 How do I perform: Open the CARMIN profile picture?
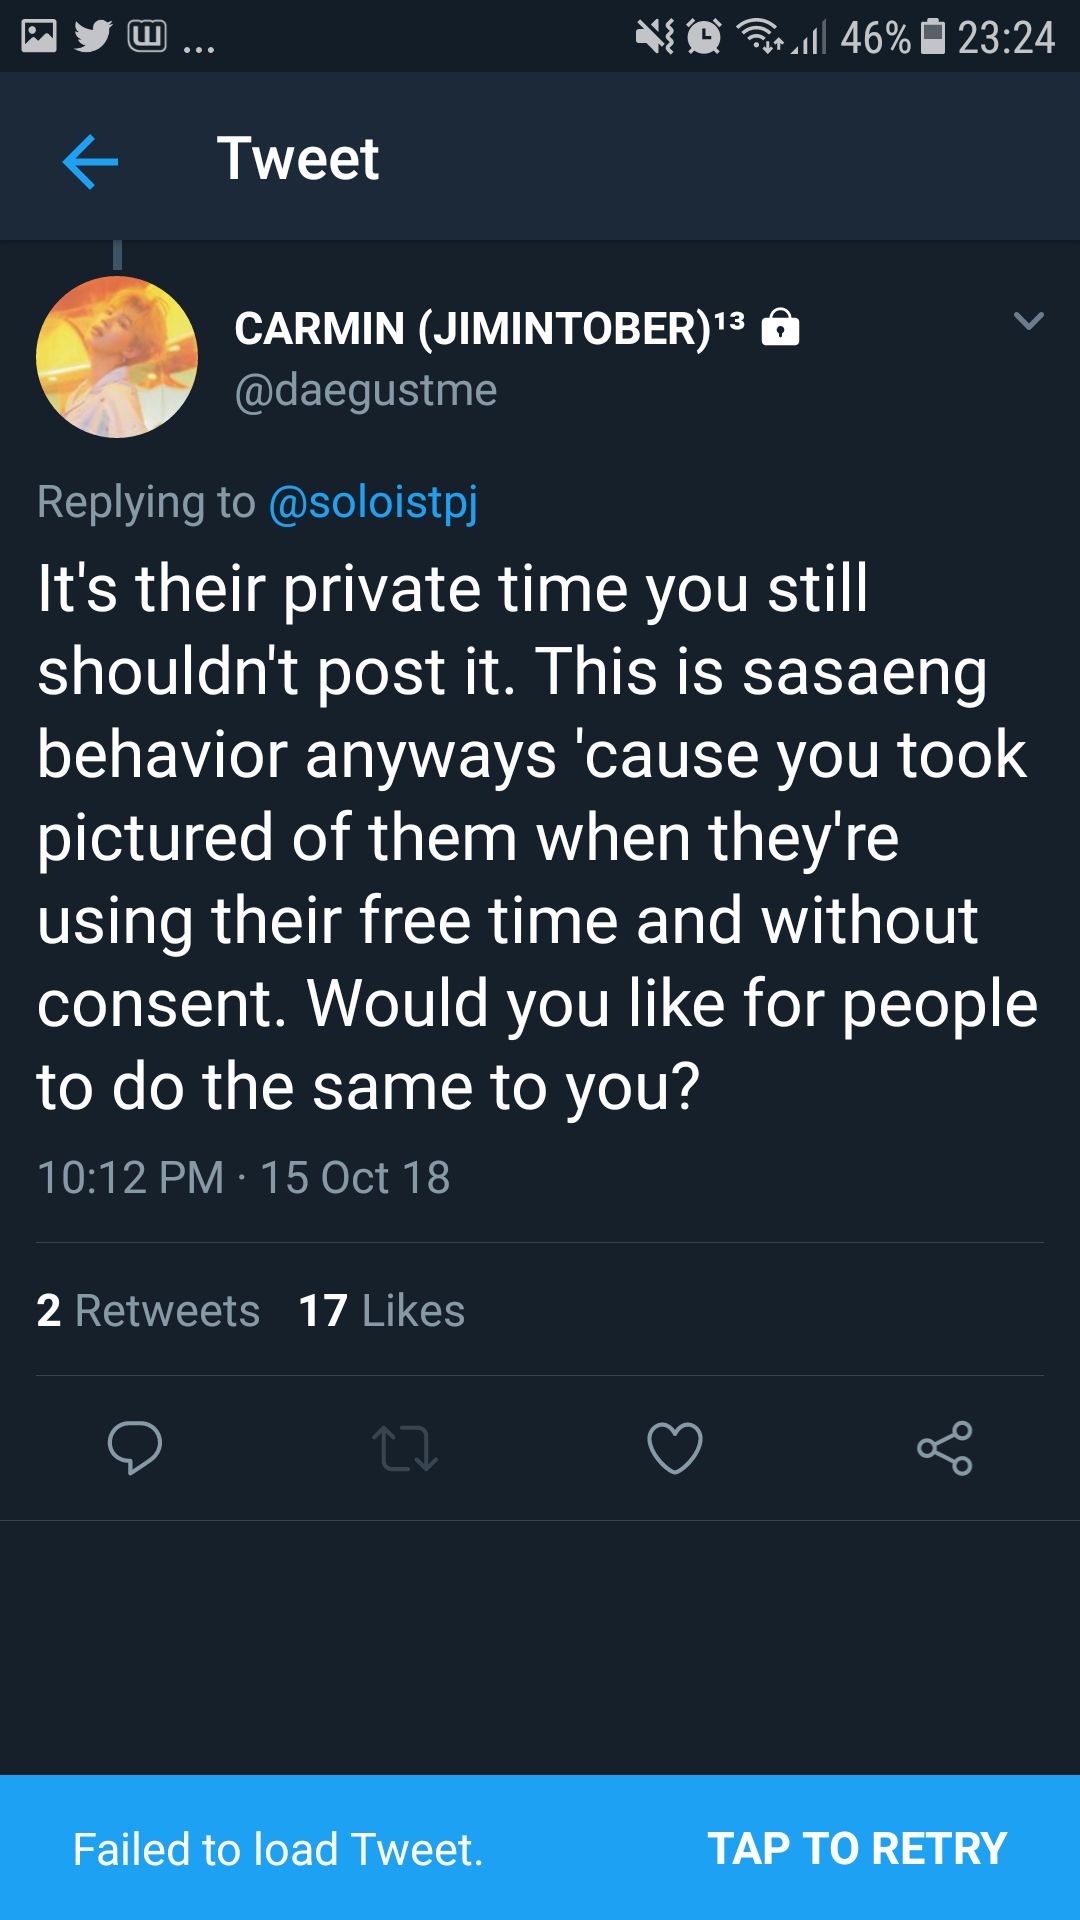pos(117,357)
